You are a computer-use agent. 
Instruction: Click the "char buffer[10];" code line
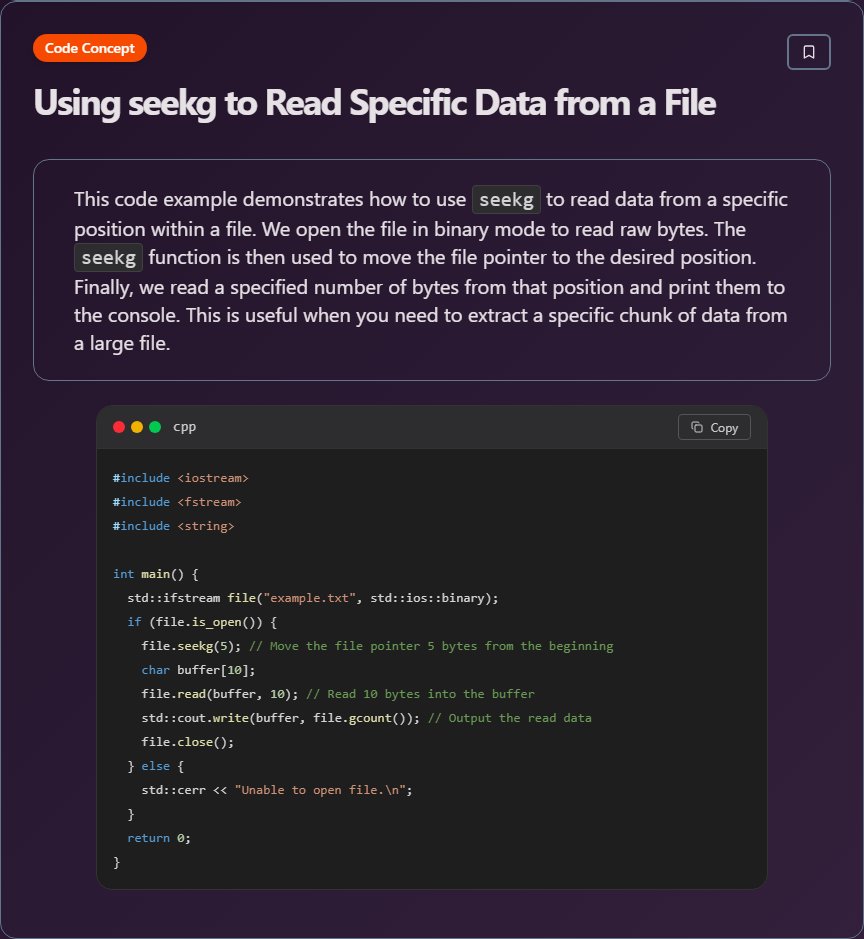point(198,670)
